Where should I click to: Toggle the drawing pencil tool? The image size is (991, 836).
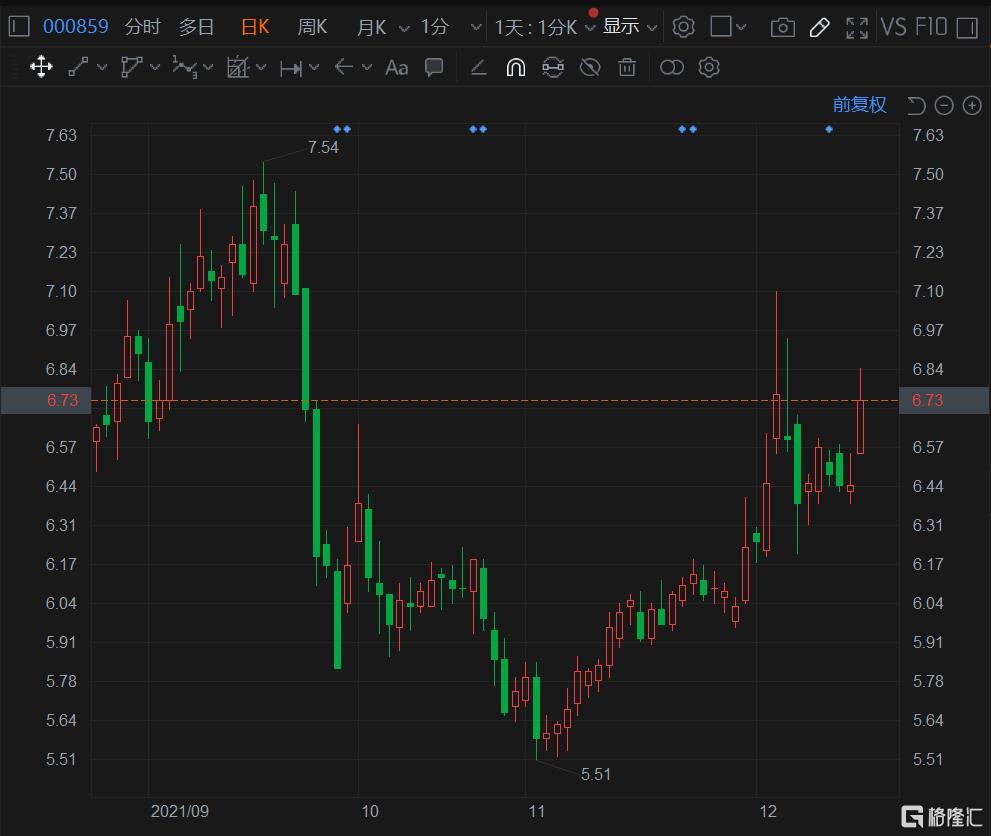tap(820, 27)
